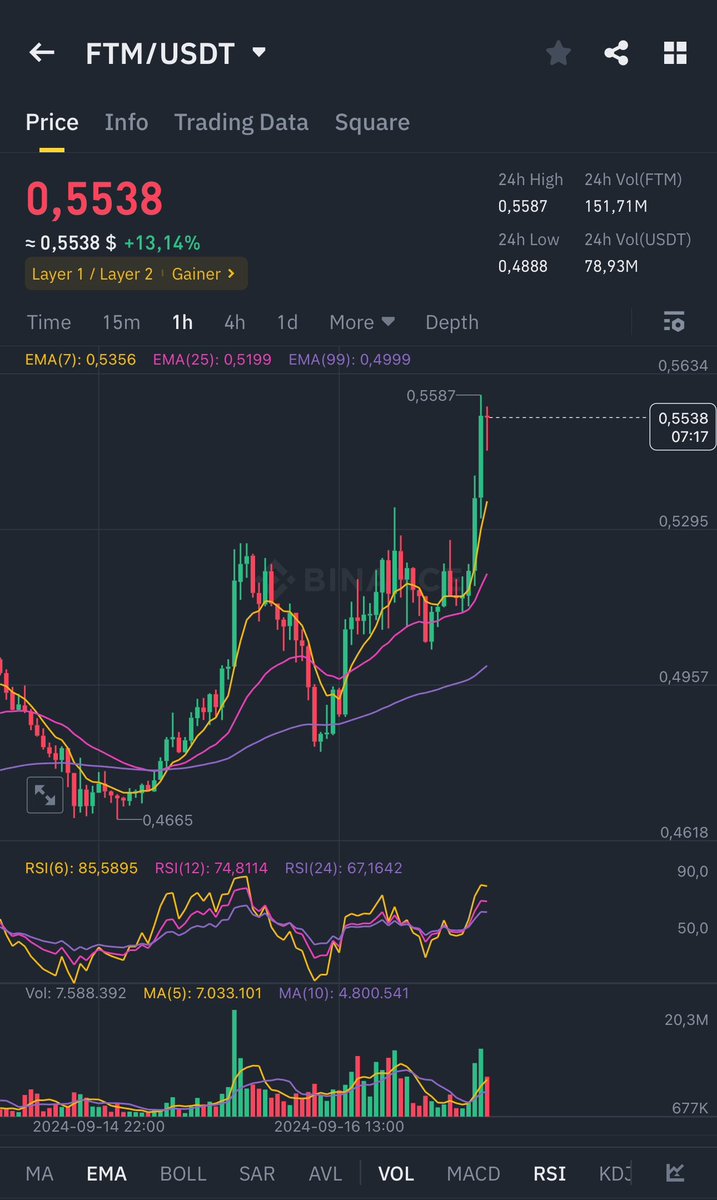Viewport: 717px width, 1200px height.
Task: Open the Trading Data tab
Action: pyautogui.click(x=241, y=122)
